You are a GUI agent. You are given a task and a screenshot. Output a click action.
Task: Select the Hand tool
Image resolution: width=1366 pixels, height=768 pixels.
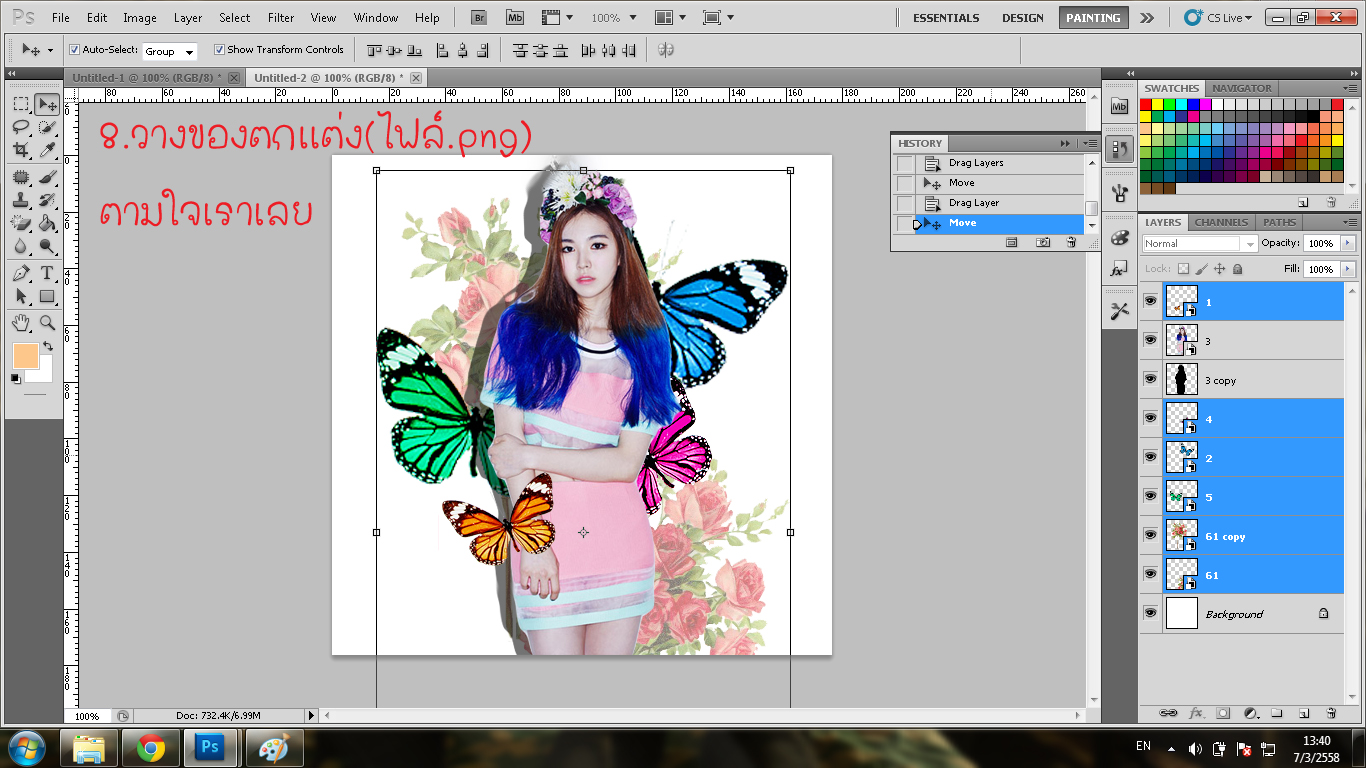click(x=21, y=322)
